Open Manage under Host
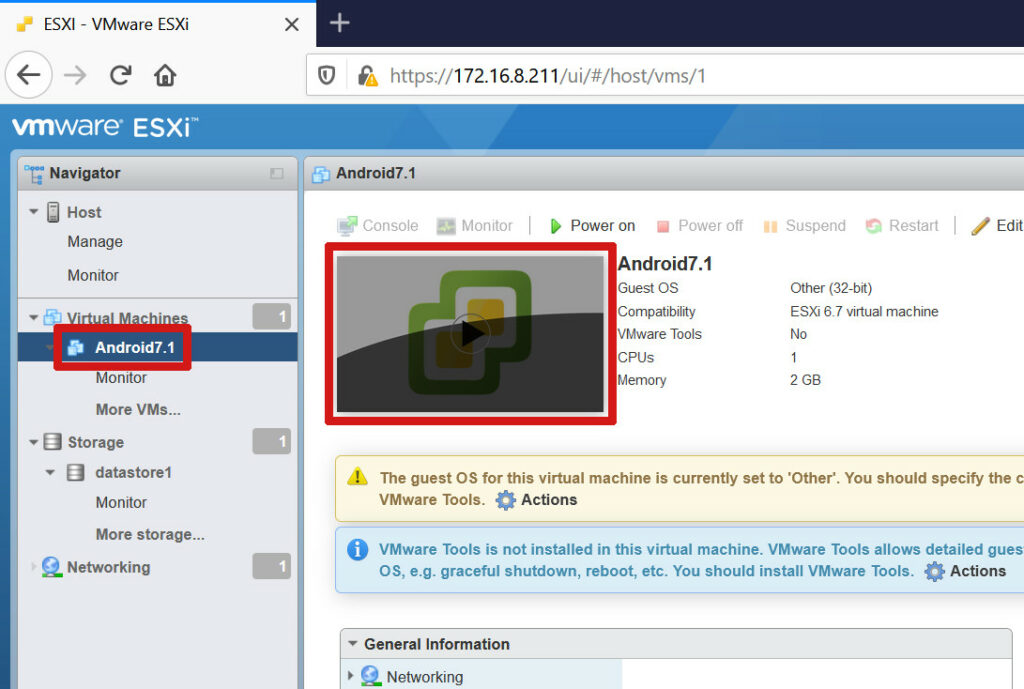Viewport: 1024px width, 689px height. tap(95, 242)
